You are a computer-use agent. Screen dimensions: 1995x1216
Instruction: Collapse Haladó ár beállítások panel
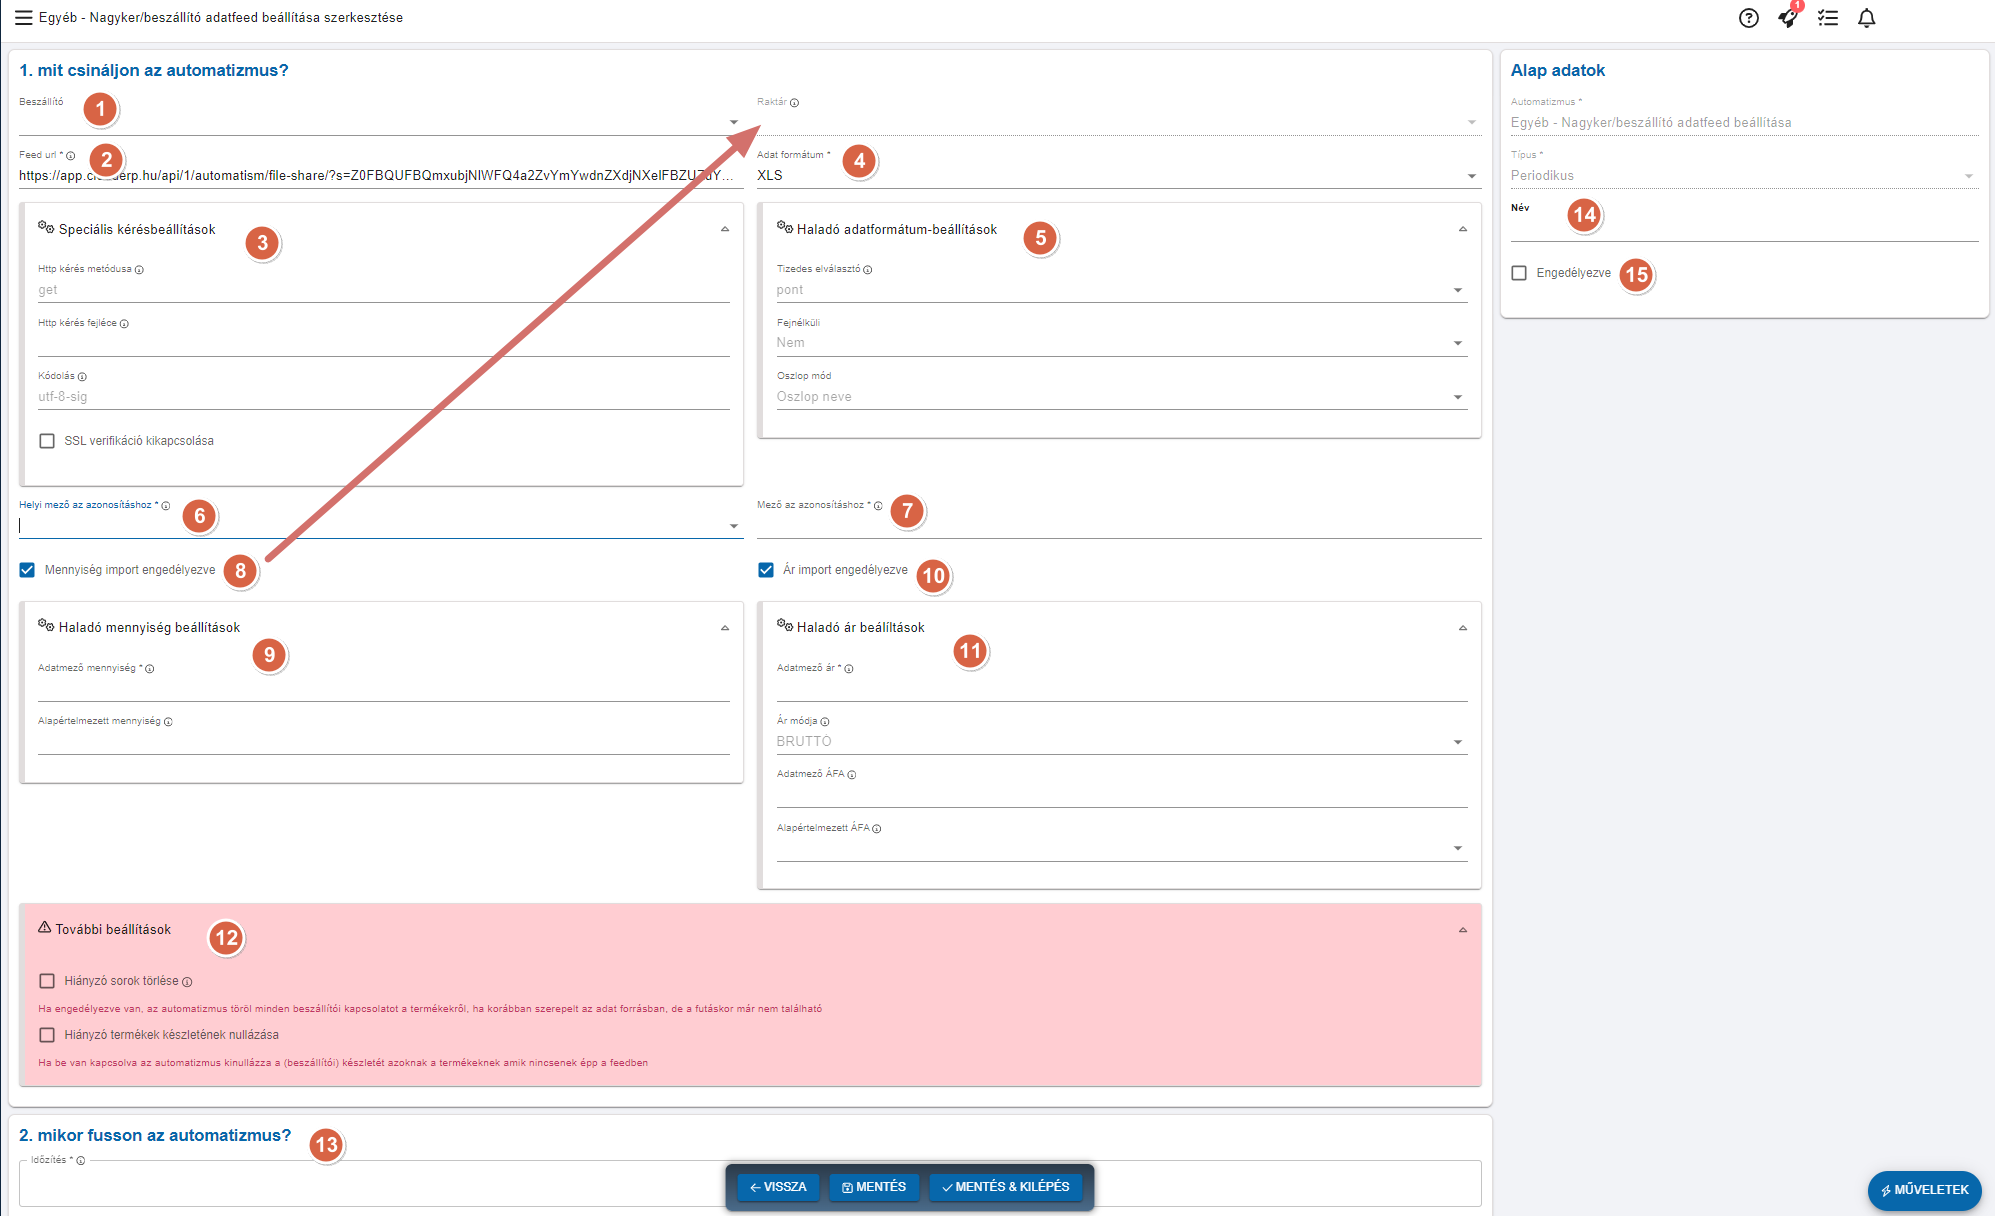(x=1463, y=628)
